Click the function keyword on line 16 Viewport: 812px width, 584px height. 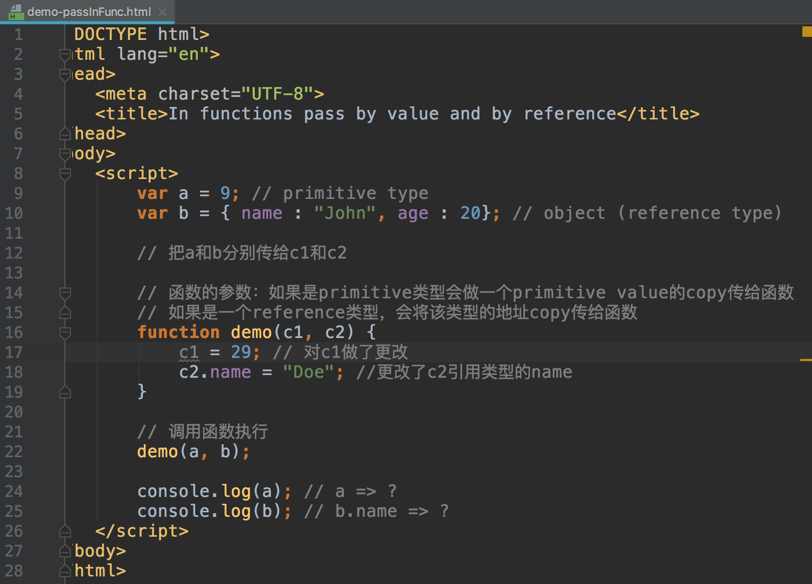pos(178,332)
